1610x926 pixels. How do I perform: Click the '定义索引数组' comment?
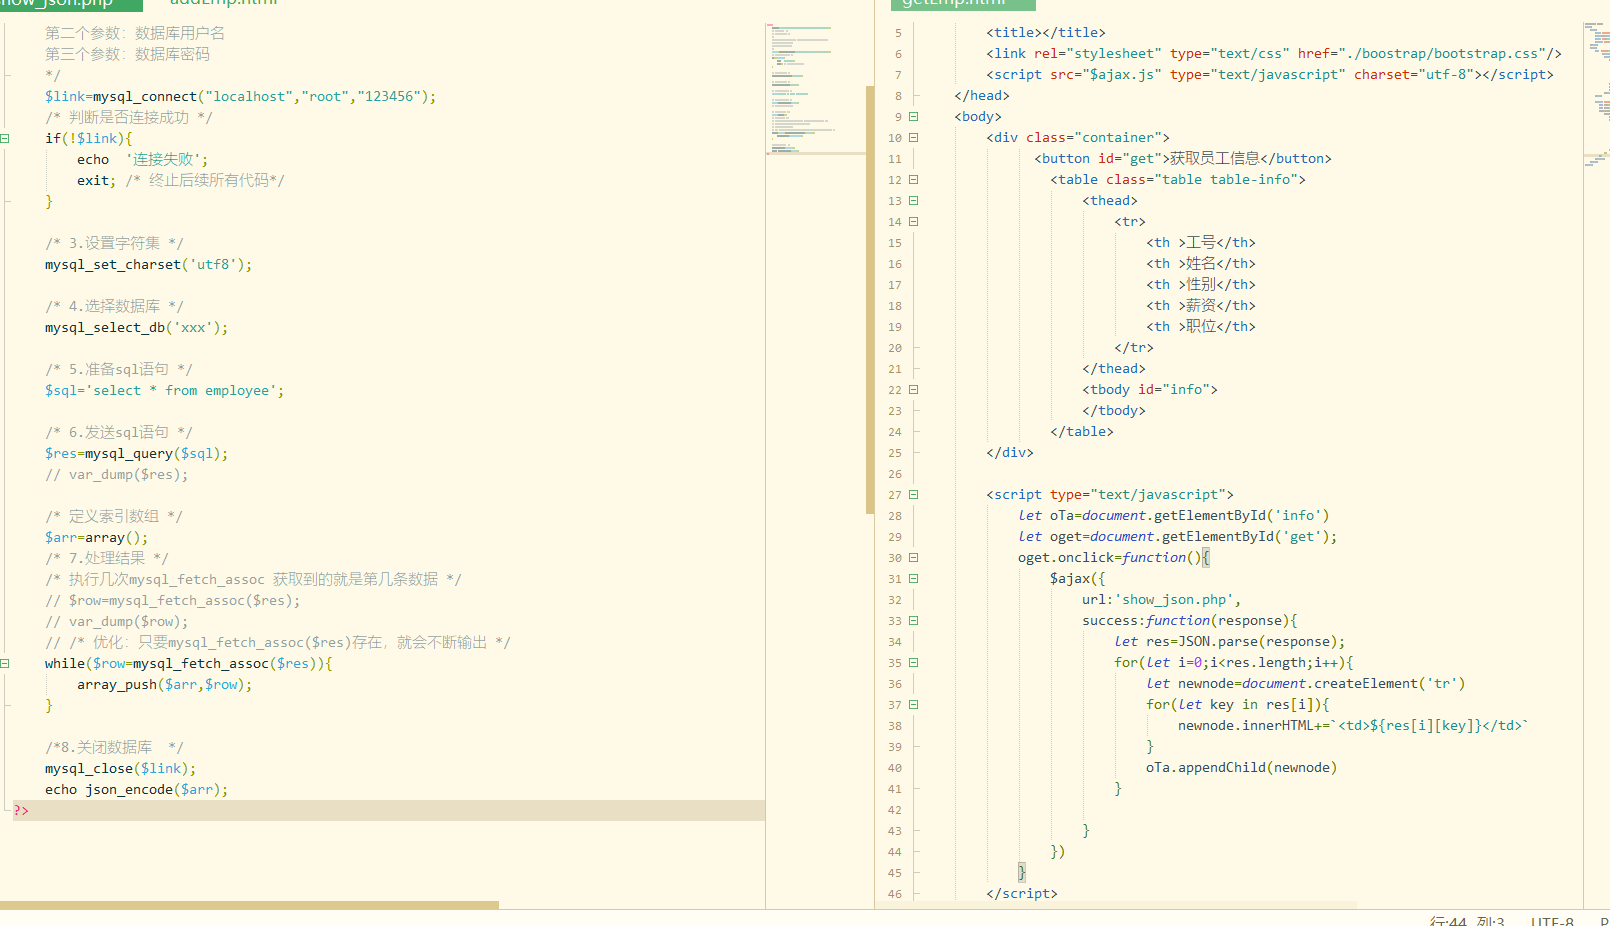point(114,517)
